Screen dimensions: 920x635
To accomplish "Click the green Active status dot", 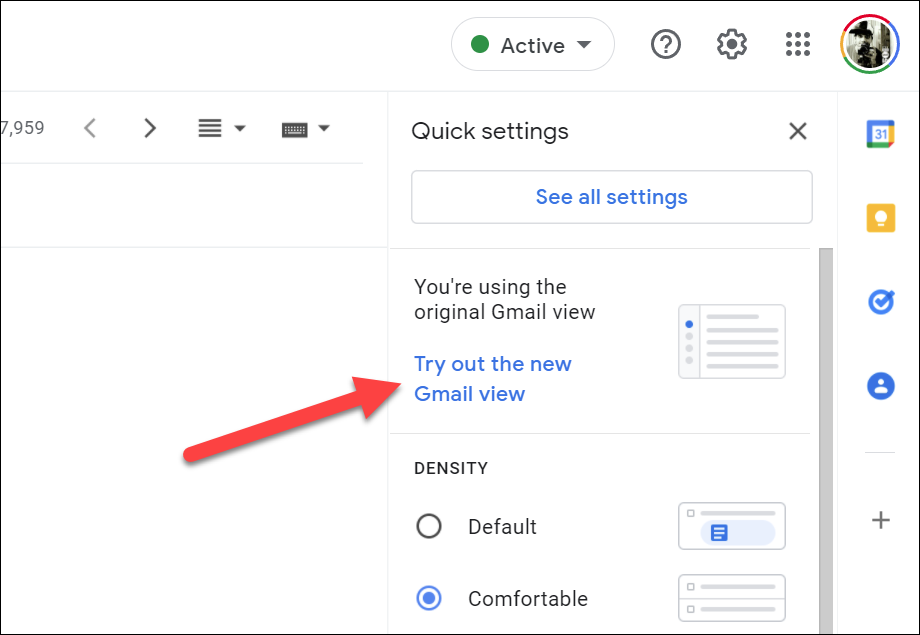I will click(480, 44).
